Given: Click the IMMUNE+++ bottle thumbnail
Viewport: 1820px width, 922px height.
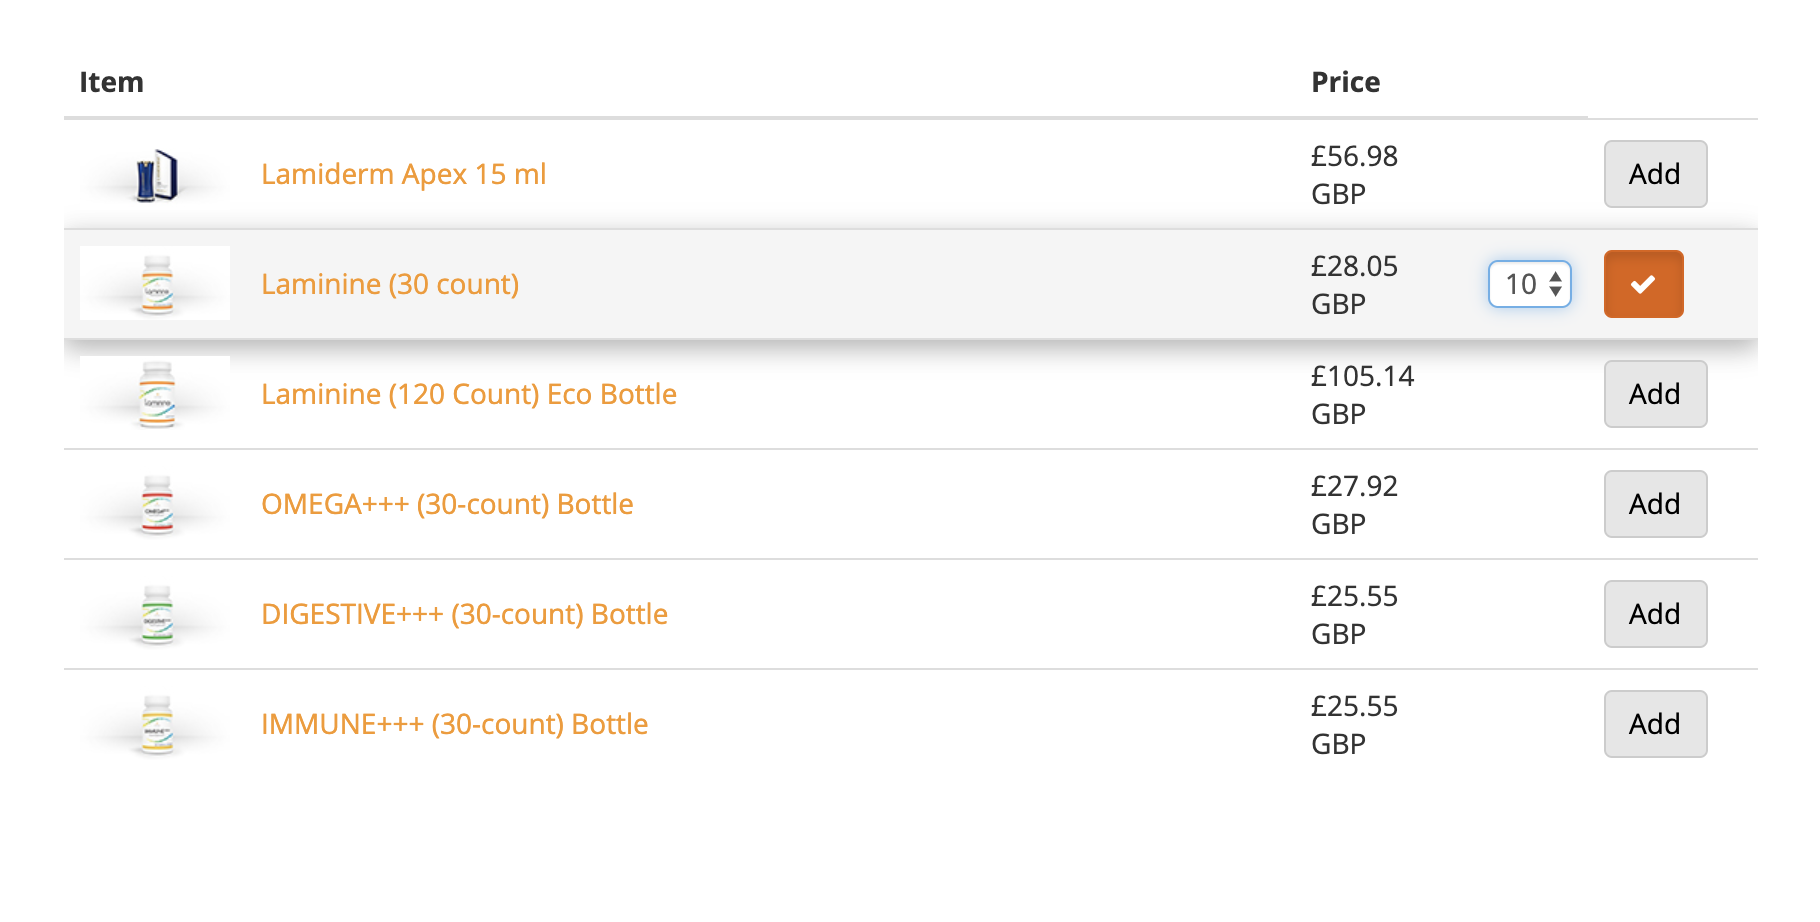Looking at the screenshot, I should pos(157,725).
